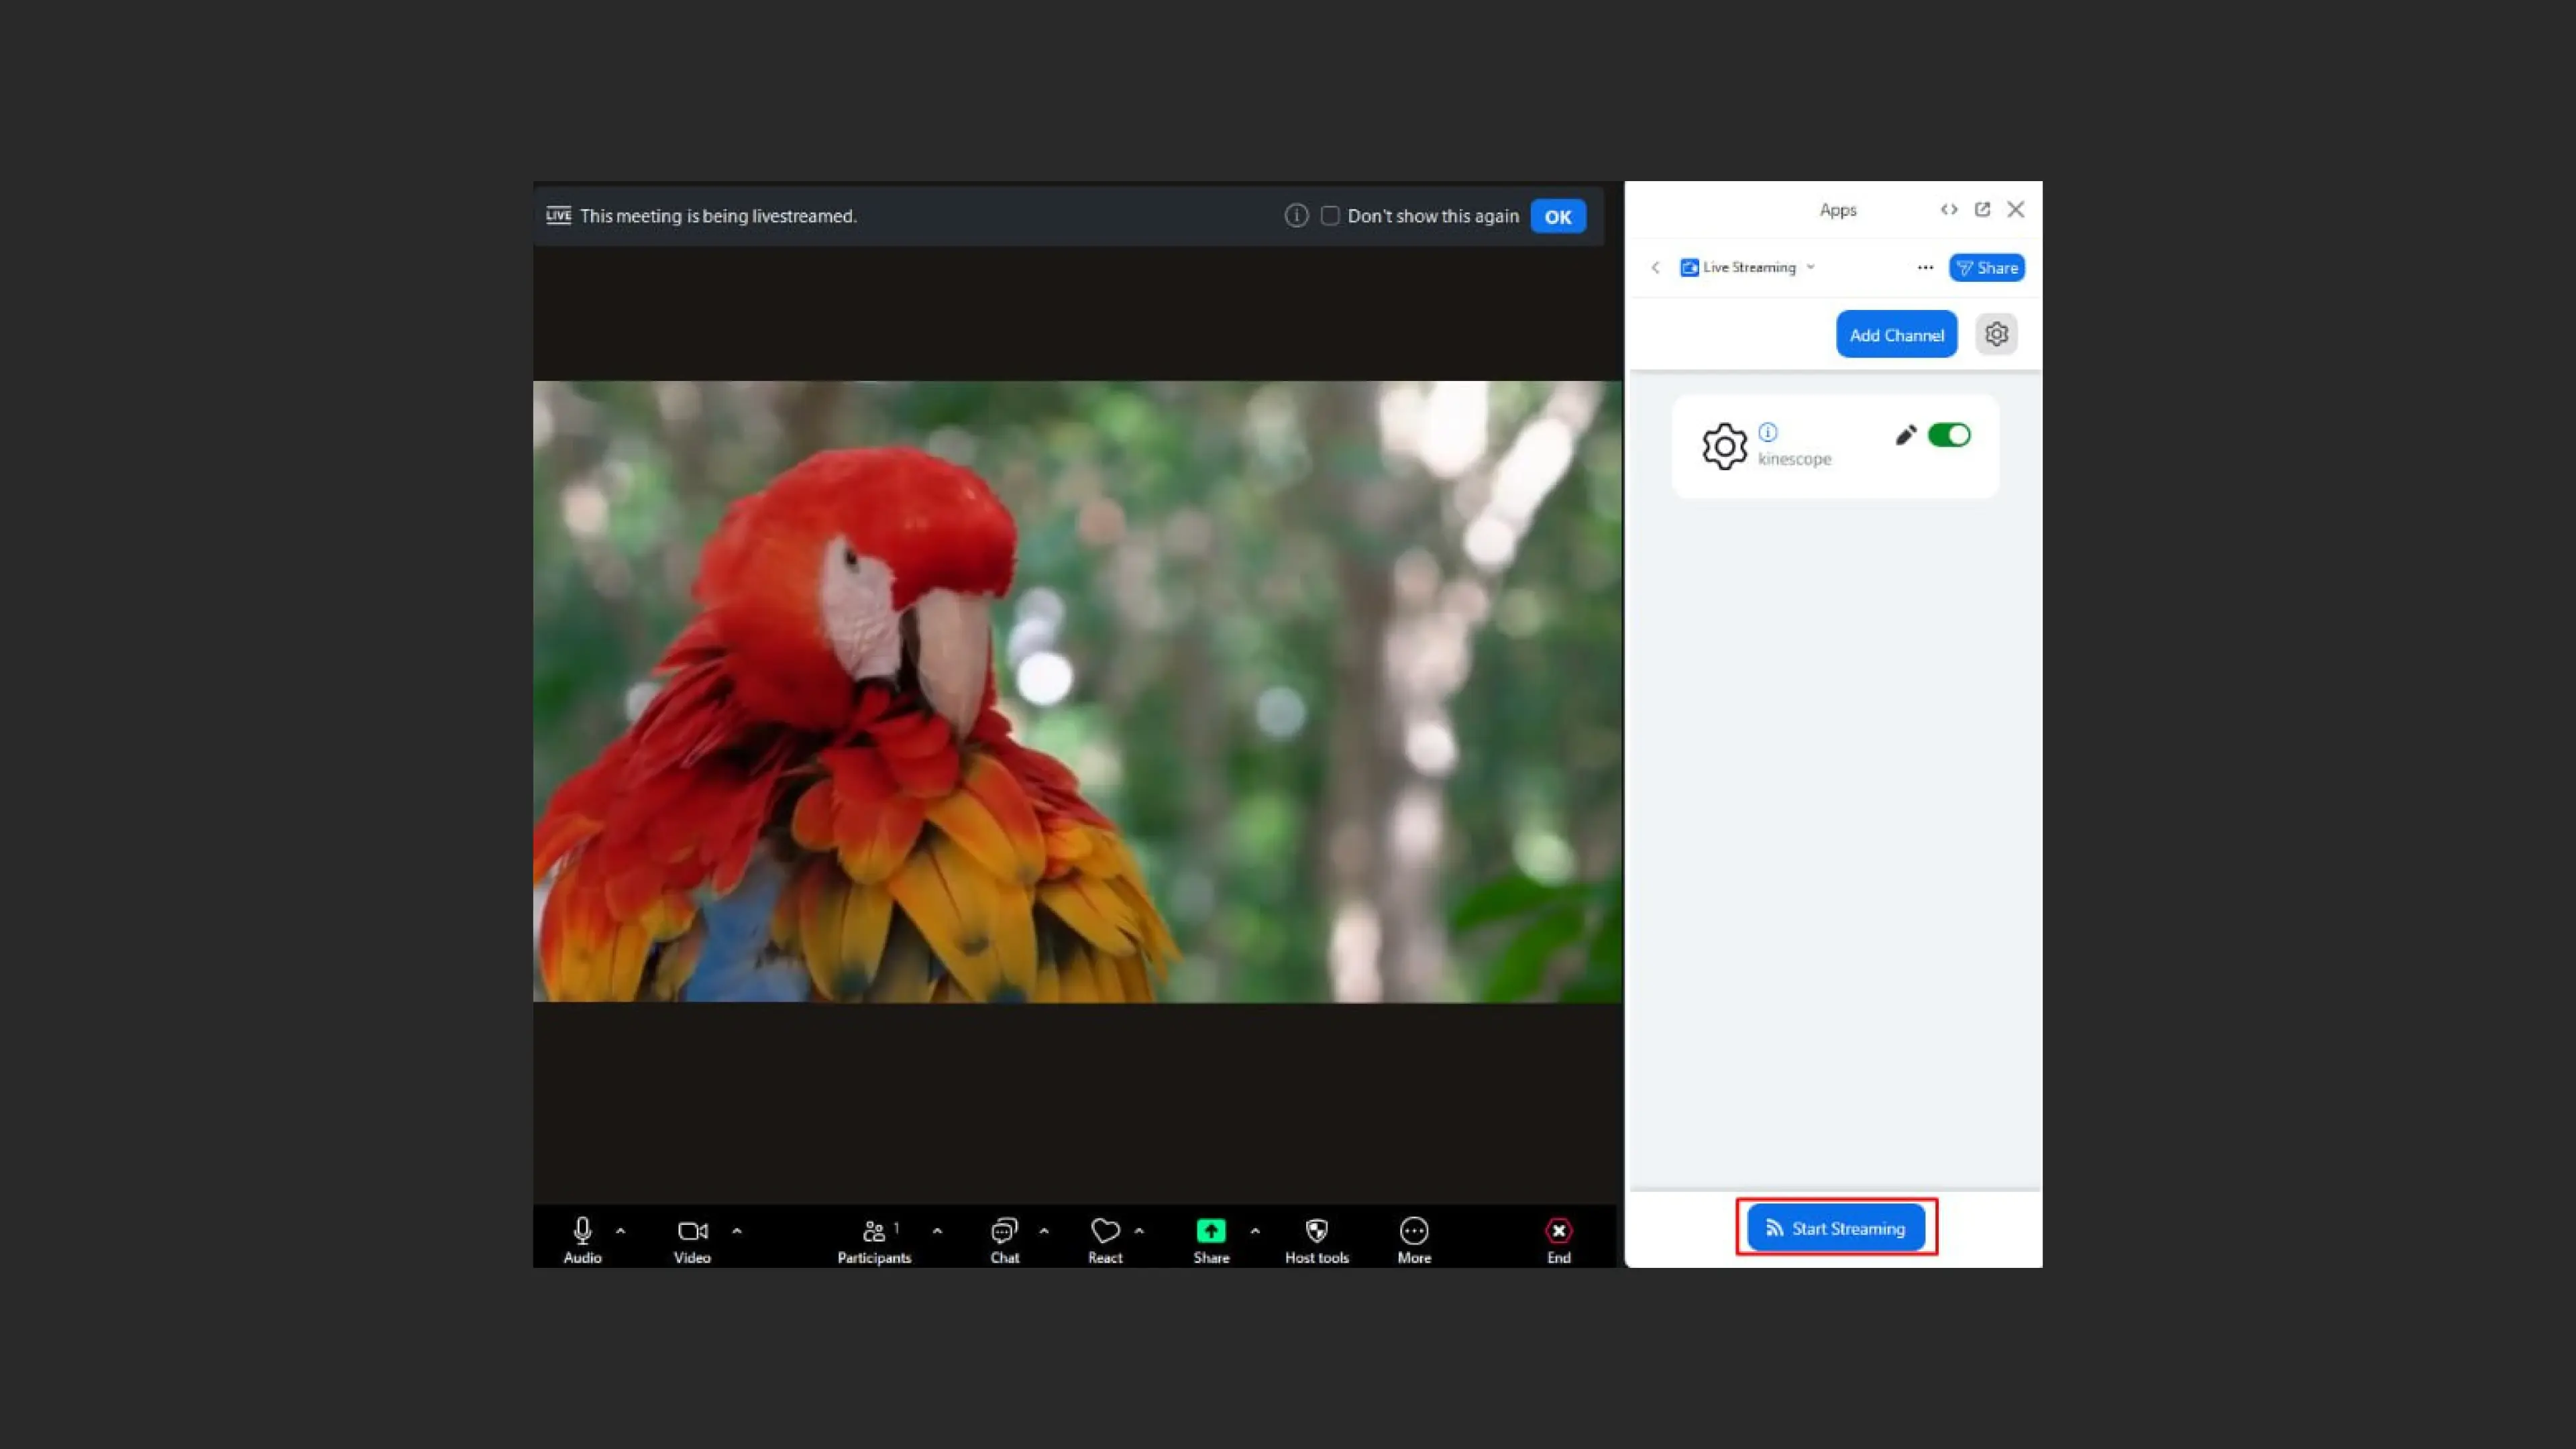Open Live Streaming settings gear
2576x1449 pixels.
(x=1996, y=334)
